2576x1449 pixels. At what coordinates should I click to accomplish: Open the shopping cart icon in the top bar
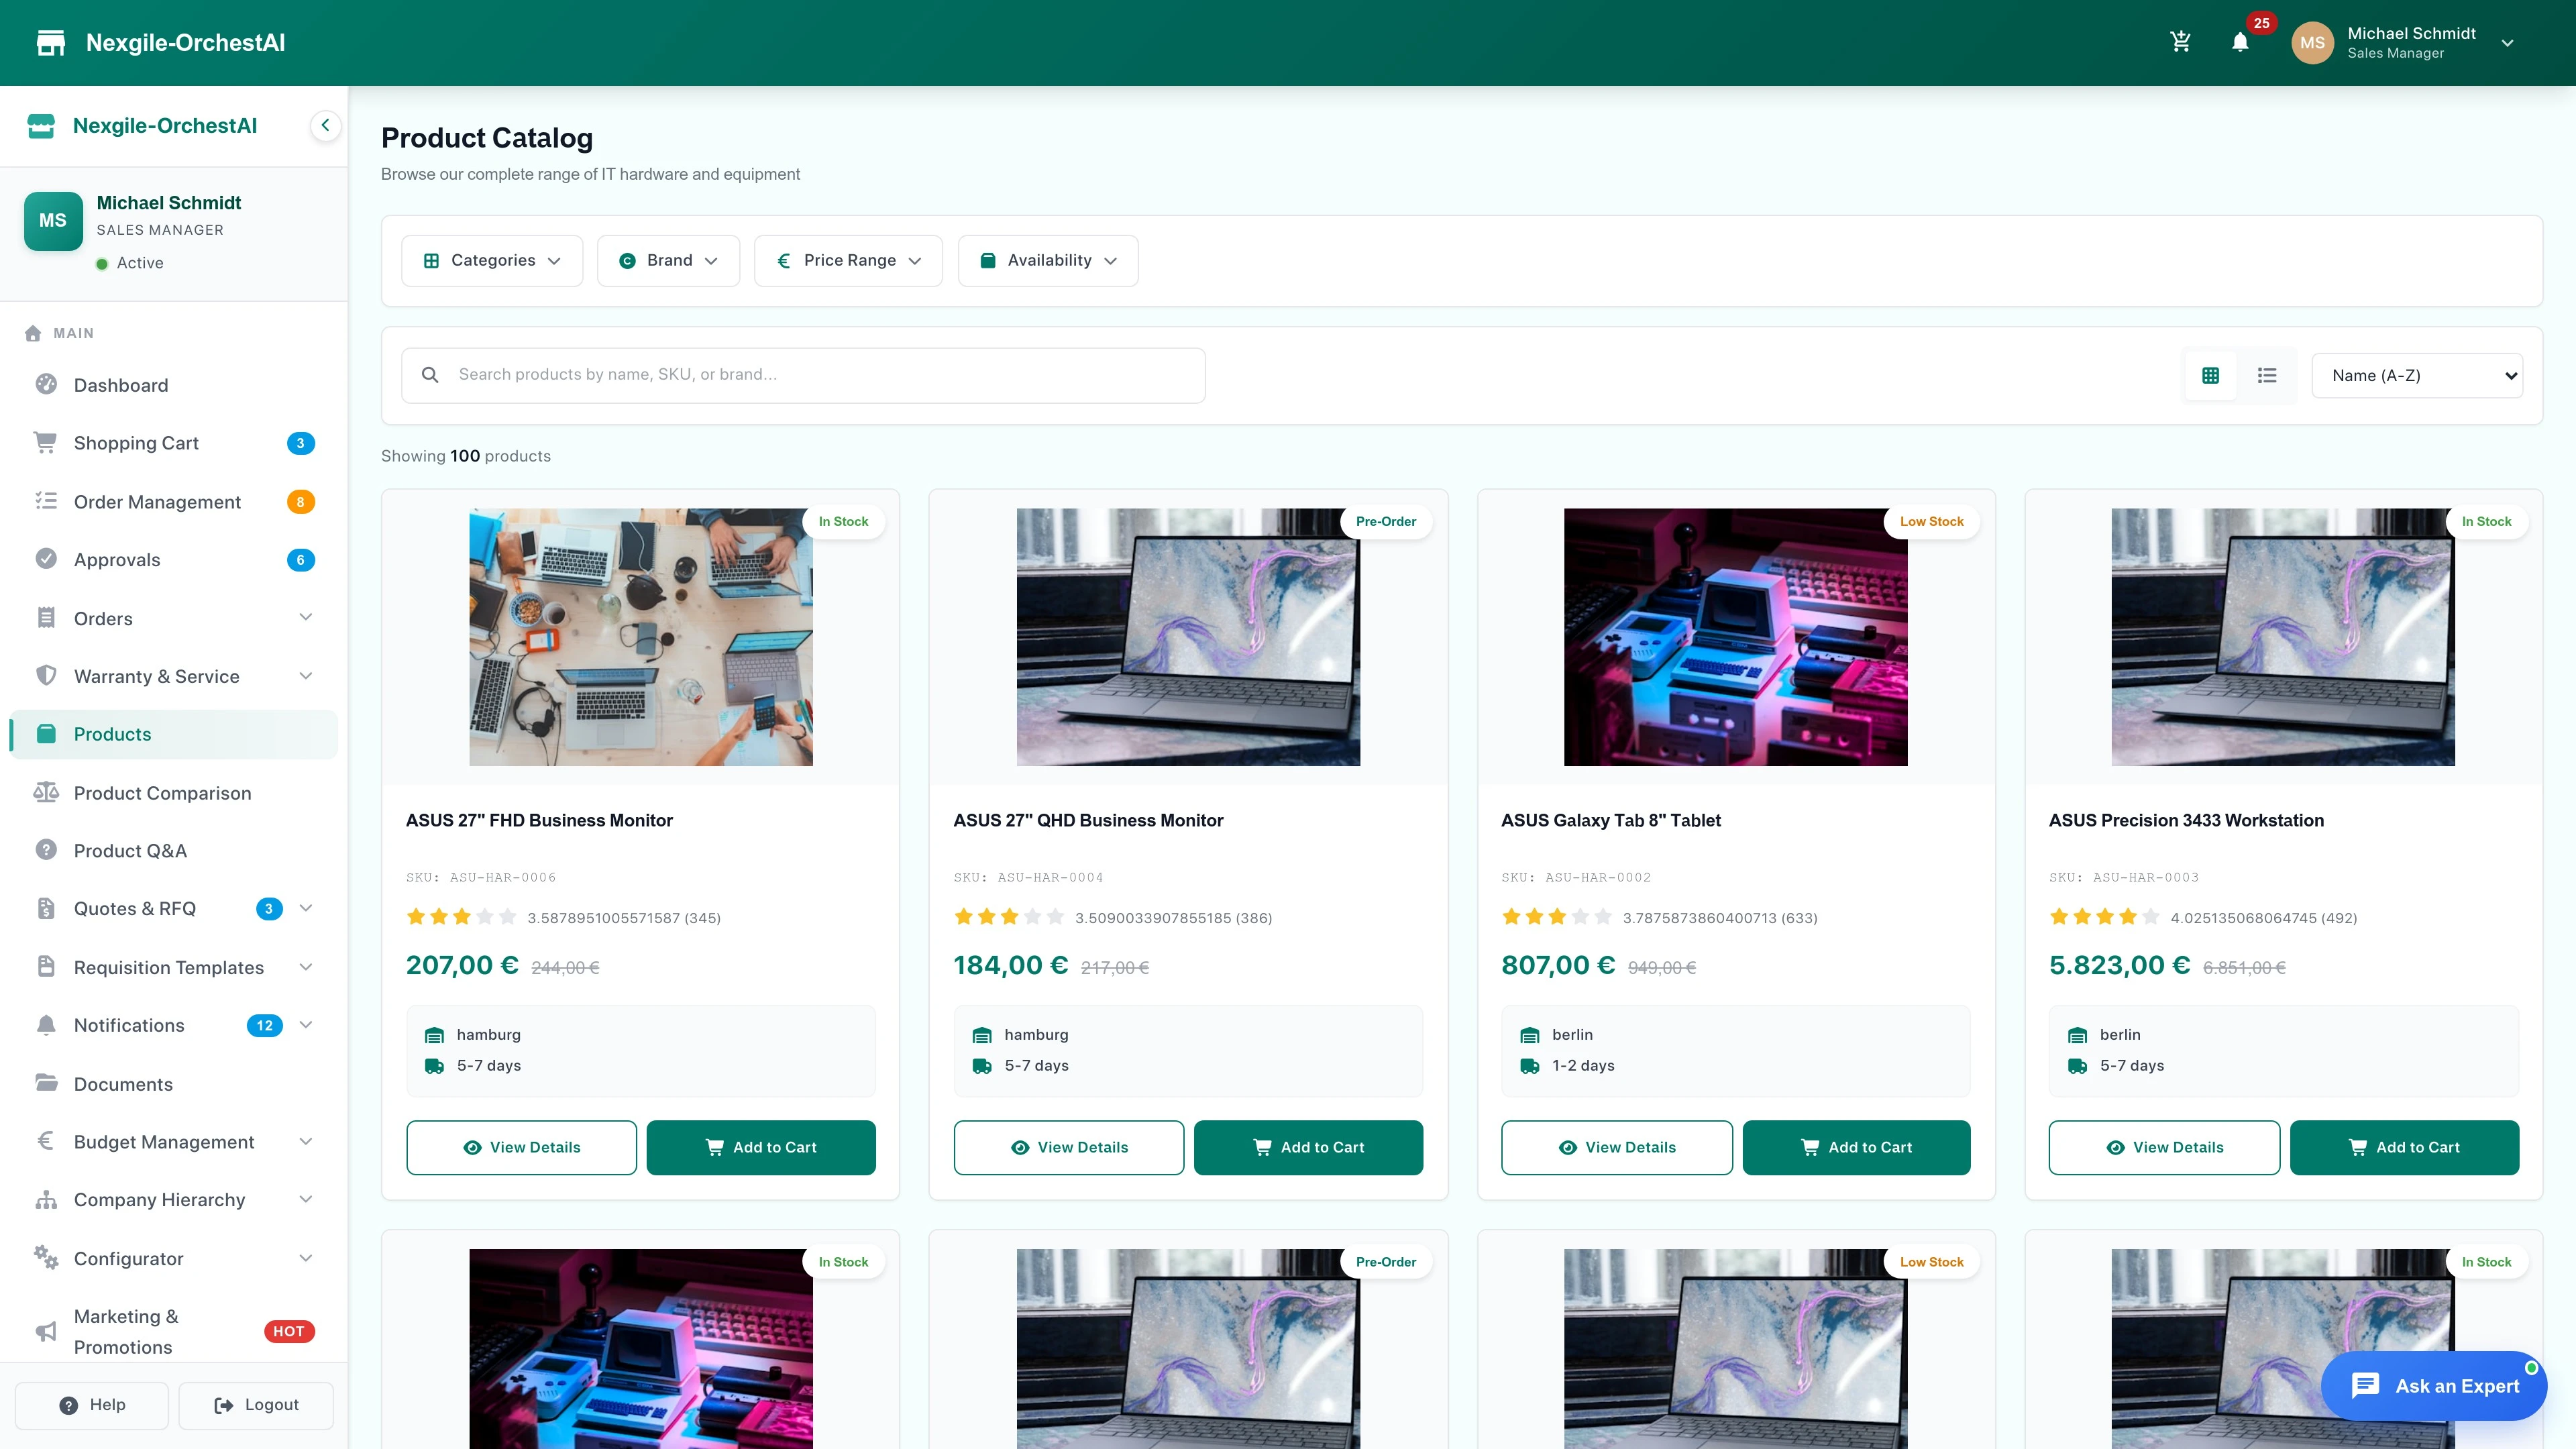[2181, 42]
